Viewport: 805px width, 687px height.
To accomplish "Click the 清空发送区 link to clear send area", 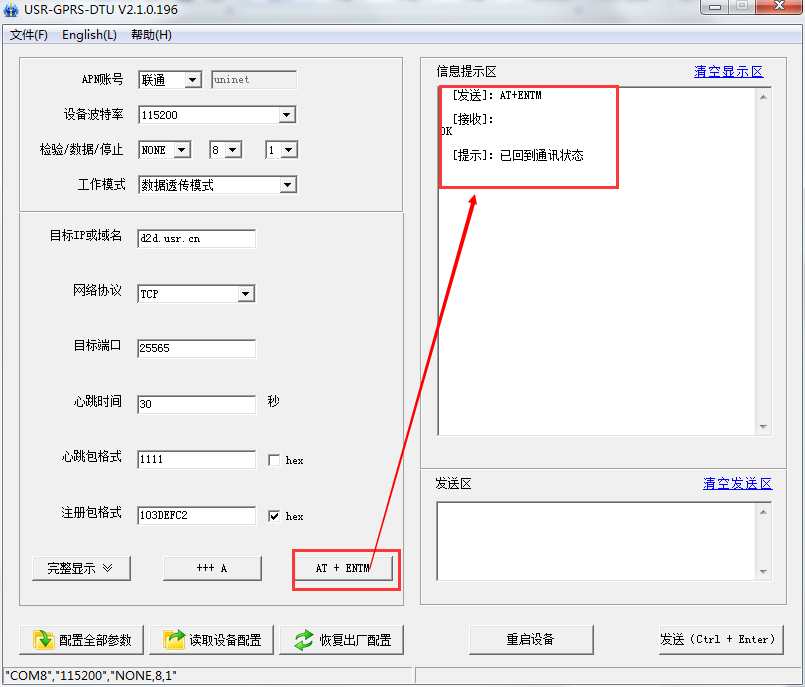I will (738, 483).
